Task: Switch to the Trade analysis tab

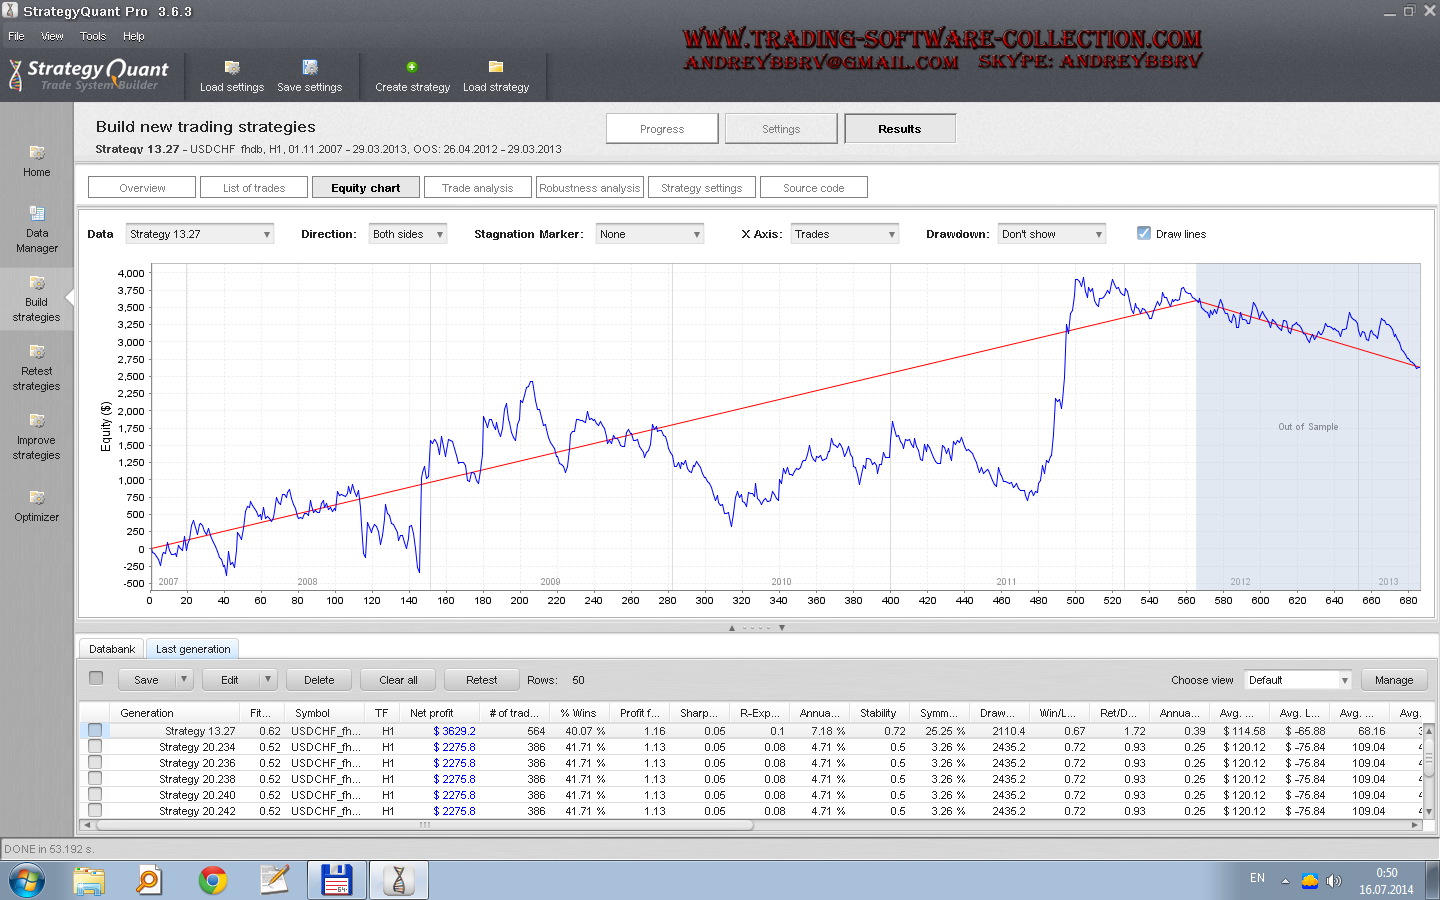Action: (x=477, y=188)
